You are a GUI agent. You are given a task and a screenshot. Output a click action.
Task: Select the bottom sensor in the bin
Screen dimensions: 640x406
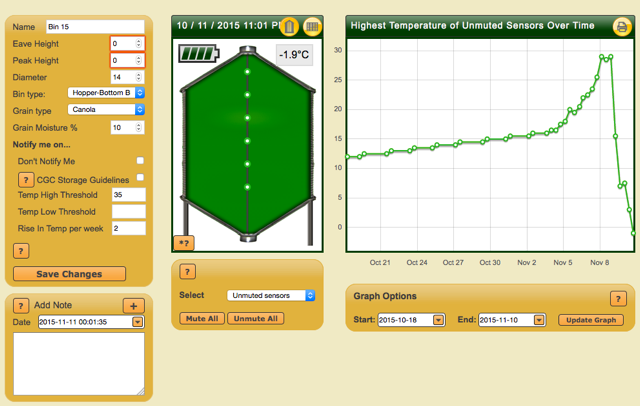(x=247, y=187)
